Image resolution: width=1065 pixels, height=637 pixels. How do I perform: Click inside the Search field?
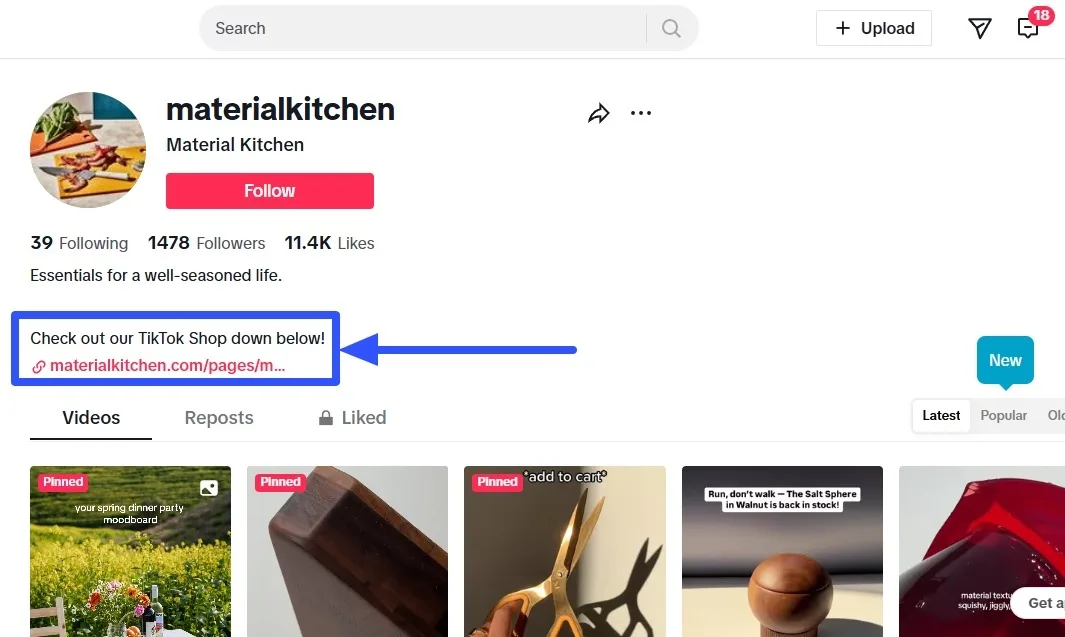click(x=400, y=29)
